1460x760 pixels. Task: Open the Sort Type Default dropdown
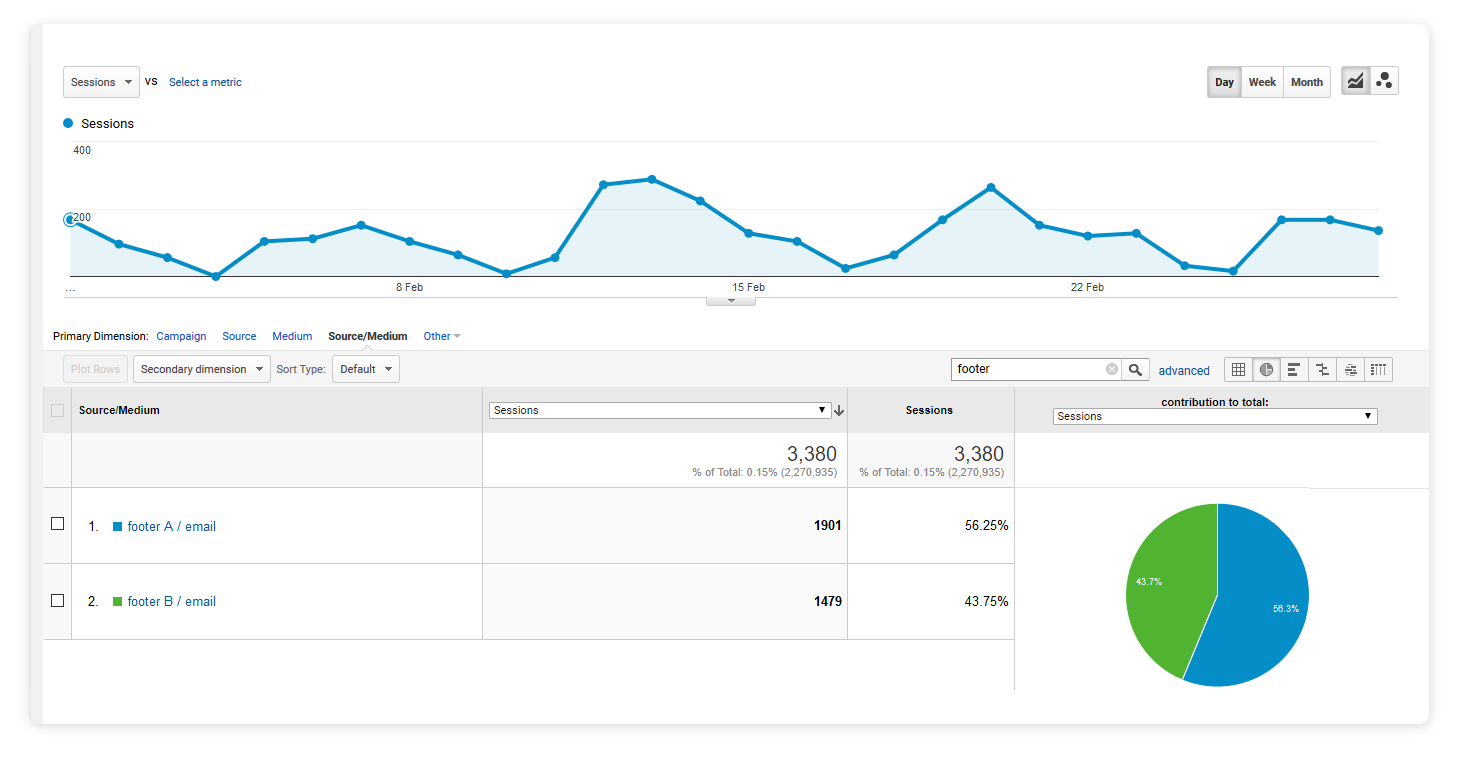(x=366, y=369)
